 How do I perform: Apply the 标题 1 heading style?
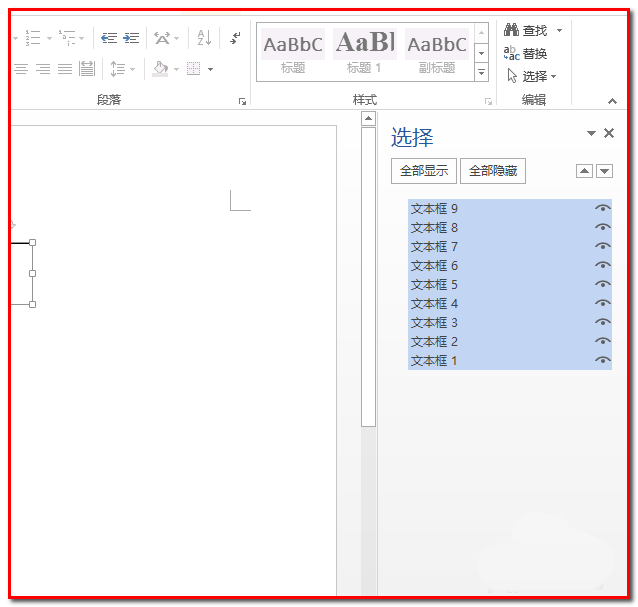coord(364,52)
